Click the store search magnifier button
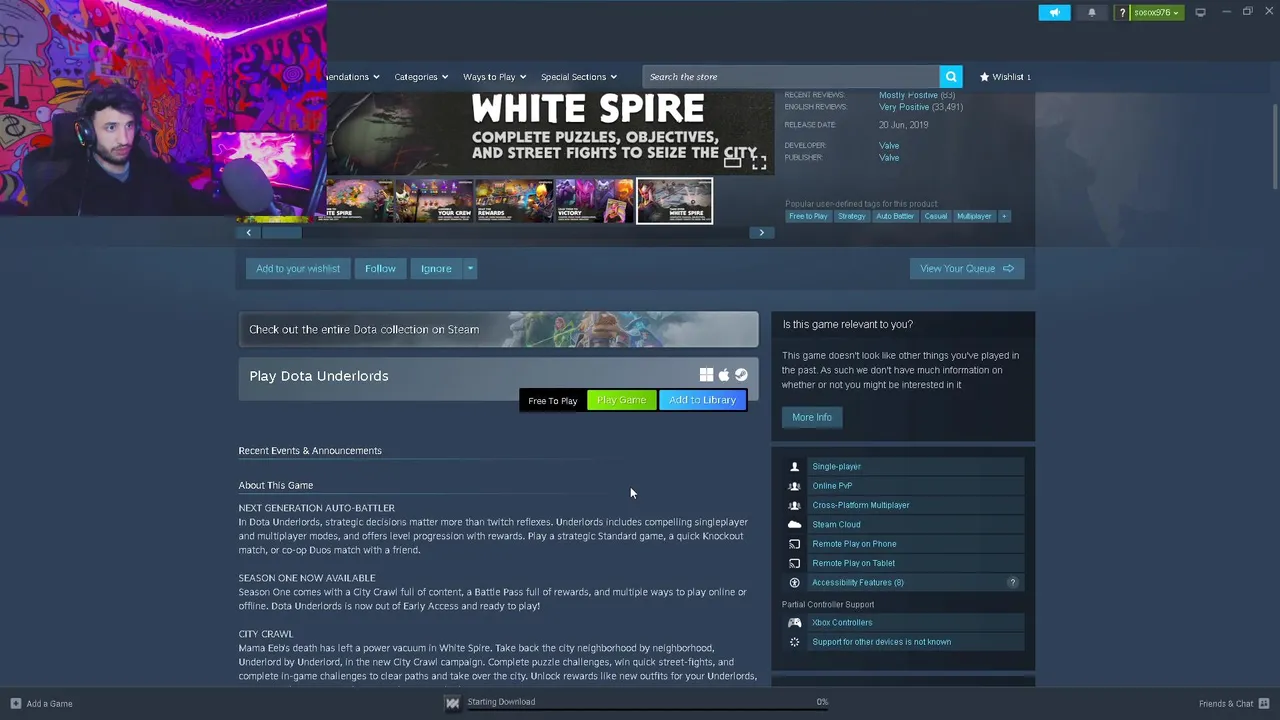The height and width of the screenshot is (720, 1280). 951,76
